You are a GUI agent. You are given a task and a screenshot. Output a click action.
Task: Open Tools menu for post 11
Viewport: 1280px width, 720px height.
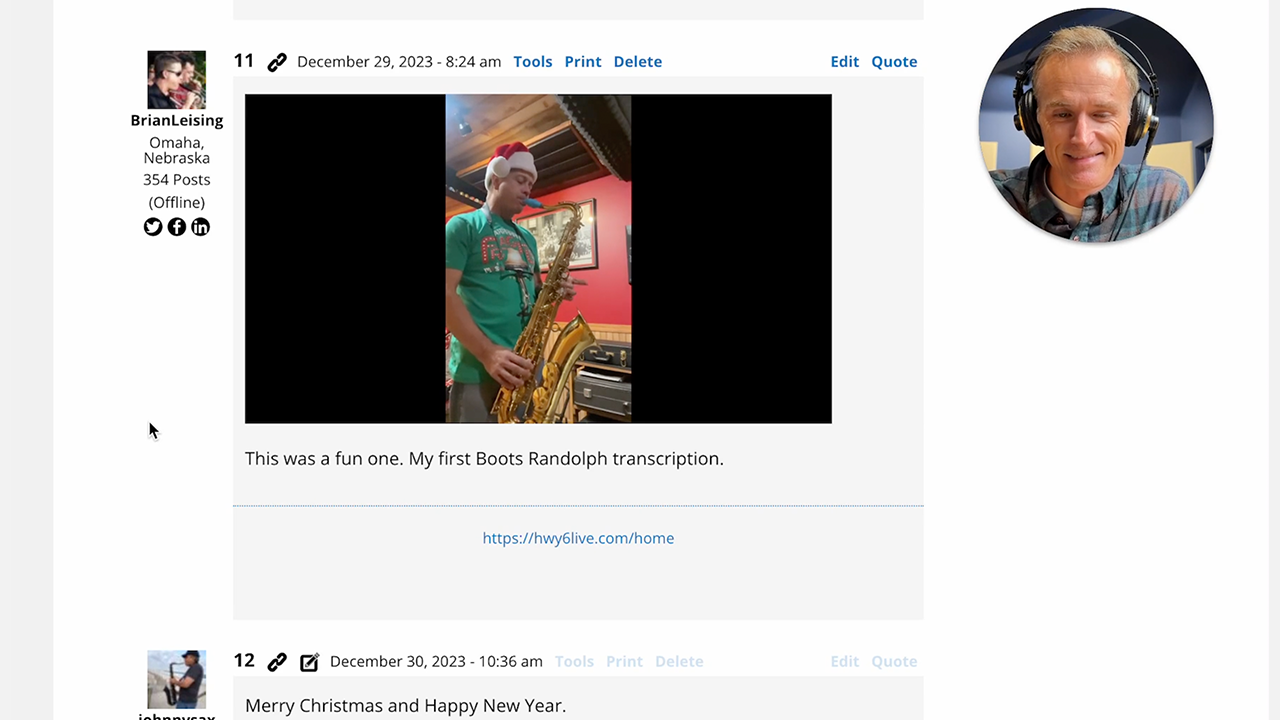533,62
